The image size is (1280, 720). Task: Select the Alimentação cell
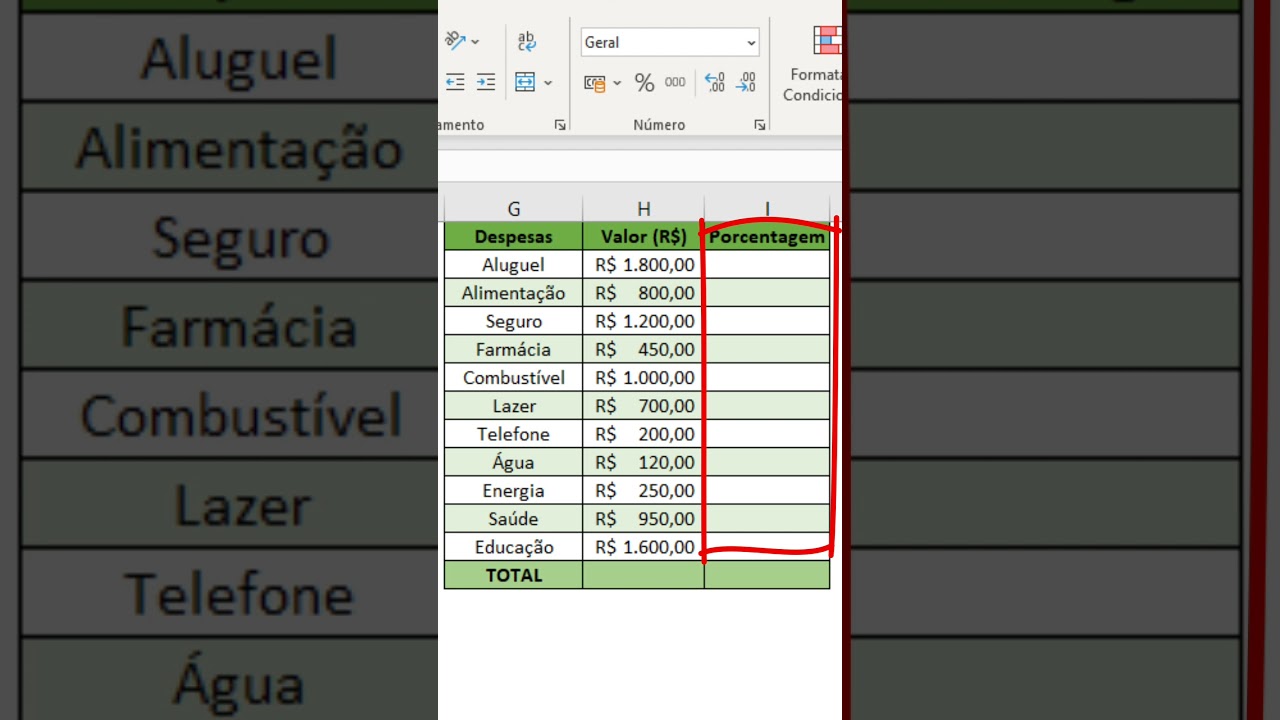pos(513,293)
